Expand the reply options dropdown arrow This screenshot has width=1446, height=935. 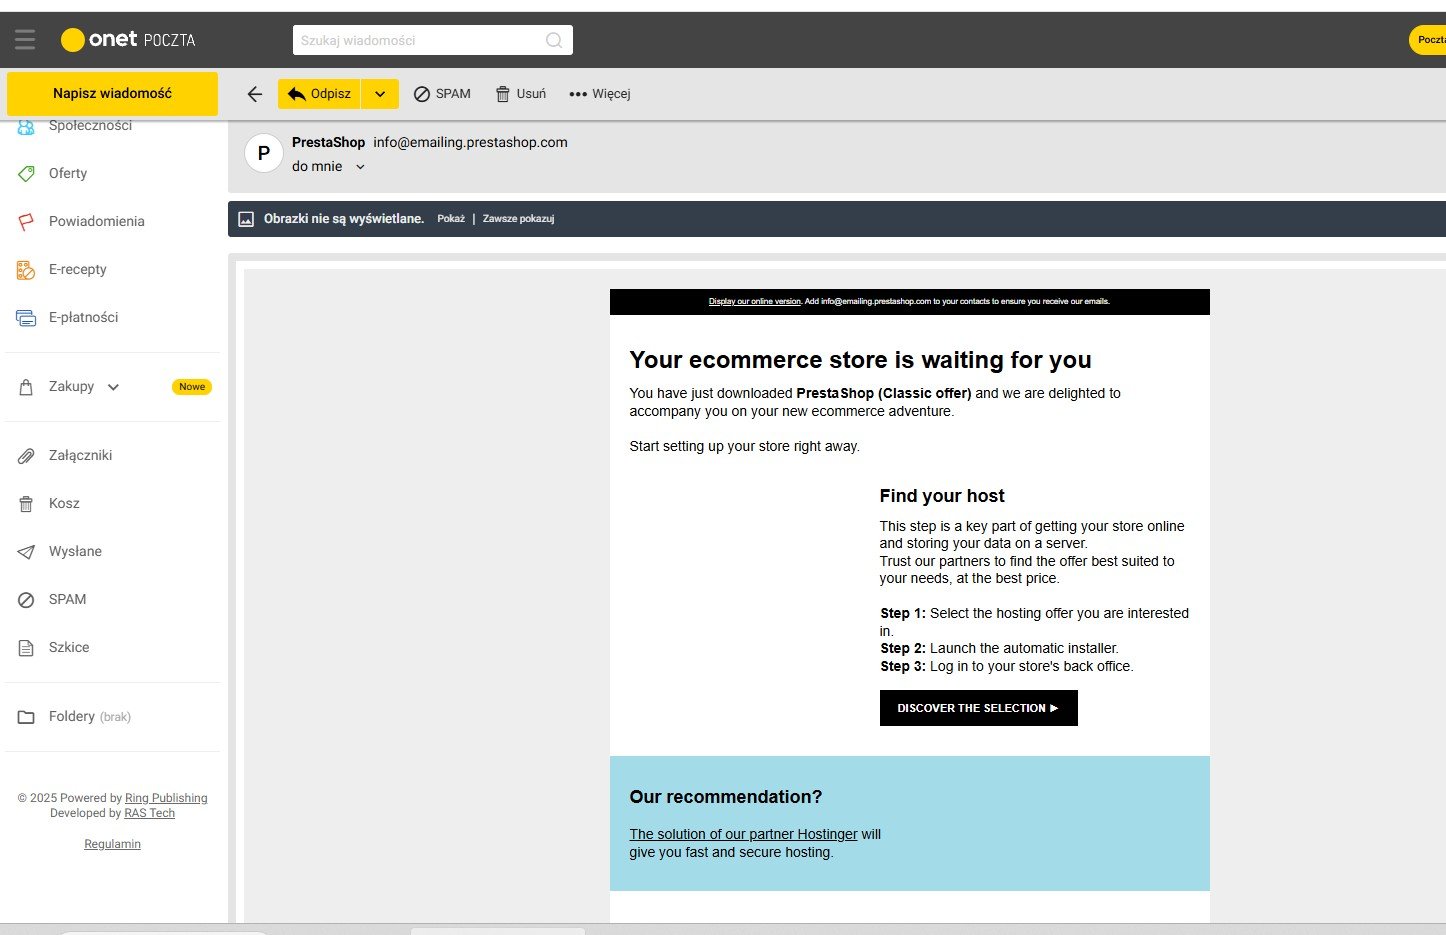(x=380, y=94)
